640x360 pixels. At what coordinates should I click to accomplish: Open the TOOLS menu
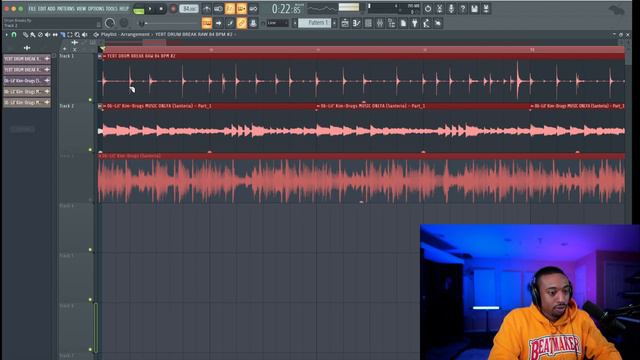112,9
